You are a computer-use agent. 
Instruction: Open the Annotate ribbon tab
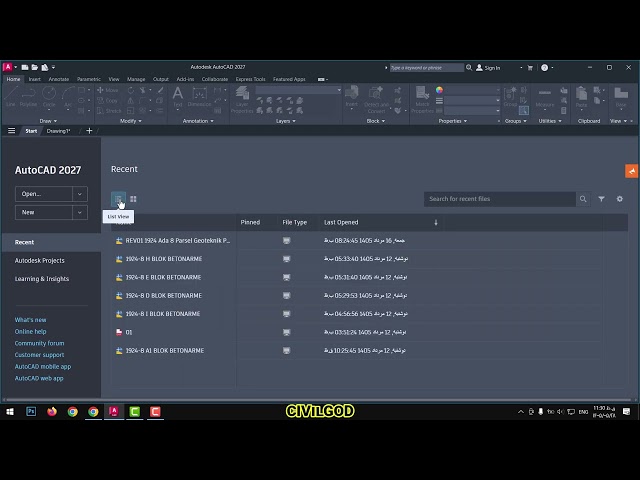point(59,79)
